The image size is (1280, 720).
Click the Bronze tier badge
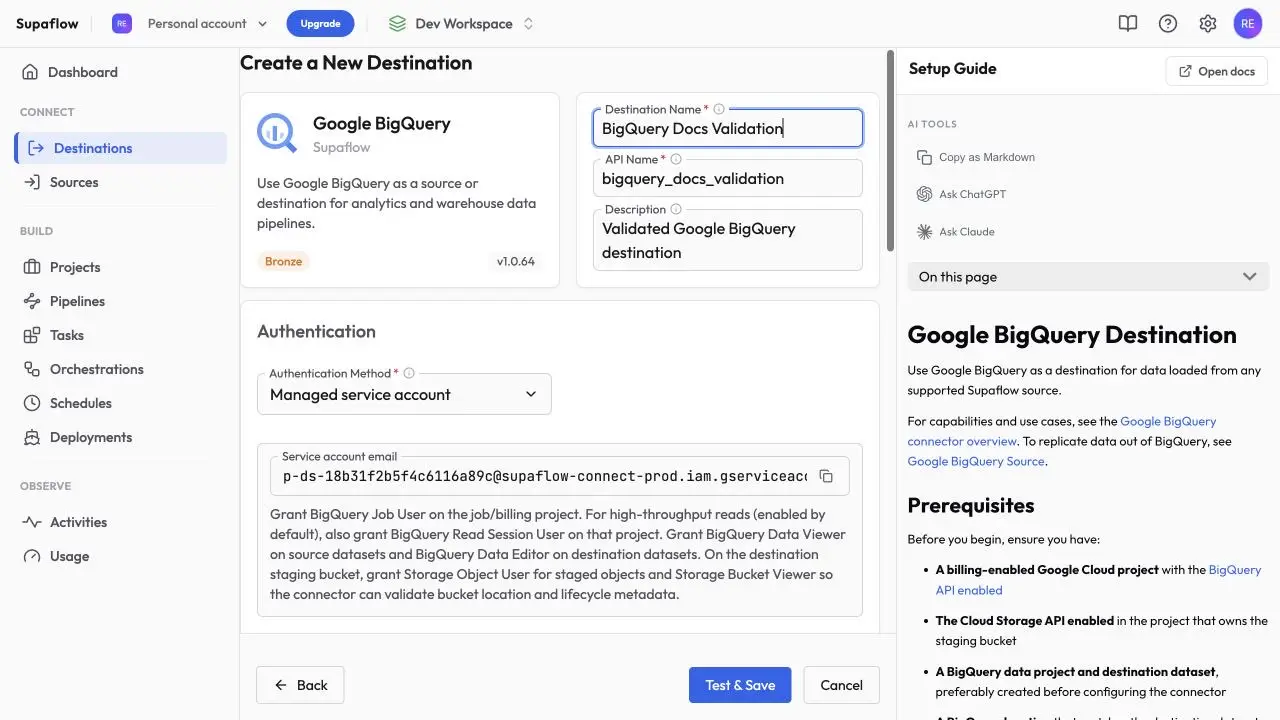[x=283, y=261]
